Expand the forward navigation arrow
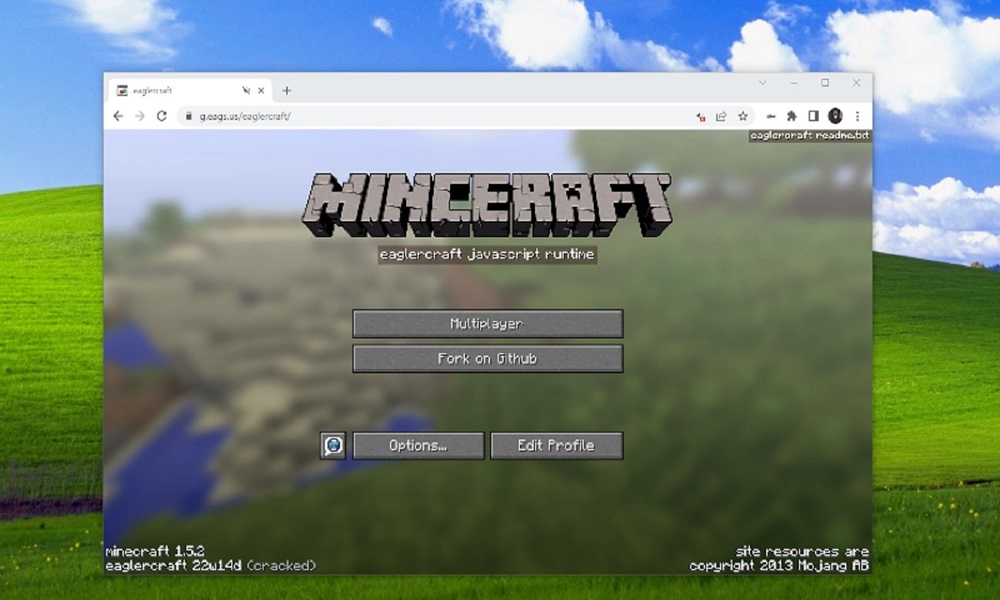This screenshot has height=600, width=1000. pyautogui.click(x=141, y=116)
